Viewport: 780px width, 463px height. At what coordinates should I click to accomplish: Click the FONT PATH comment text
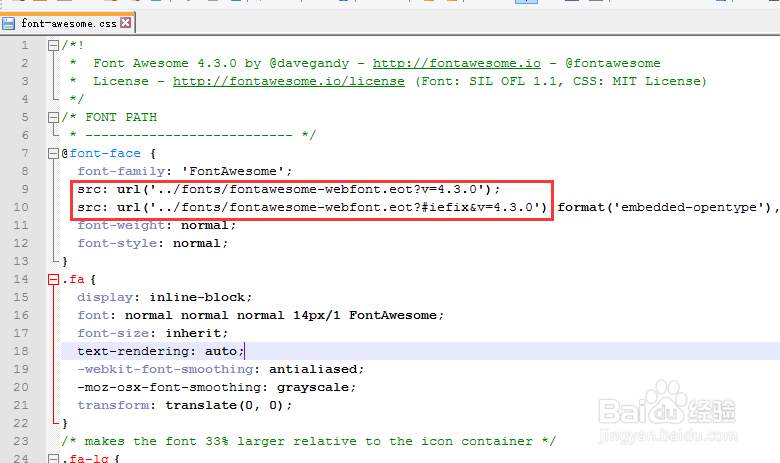pos(121,117)
